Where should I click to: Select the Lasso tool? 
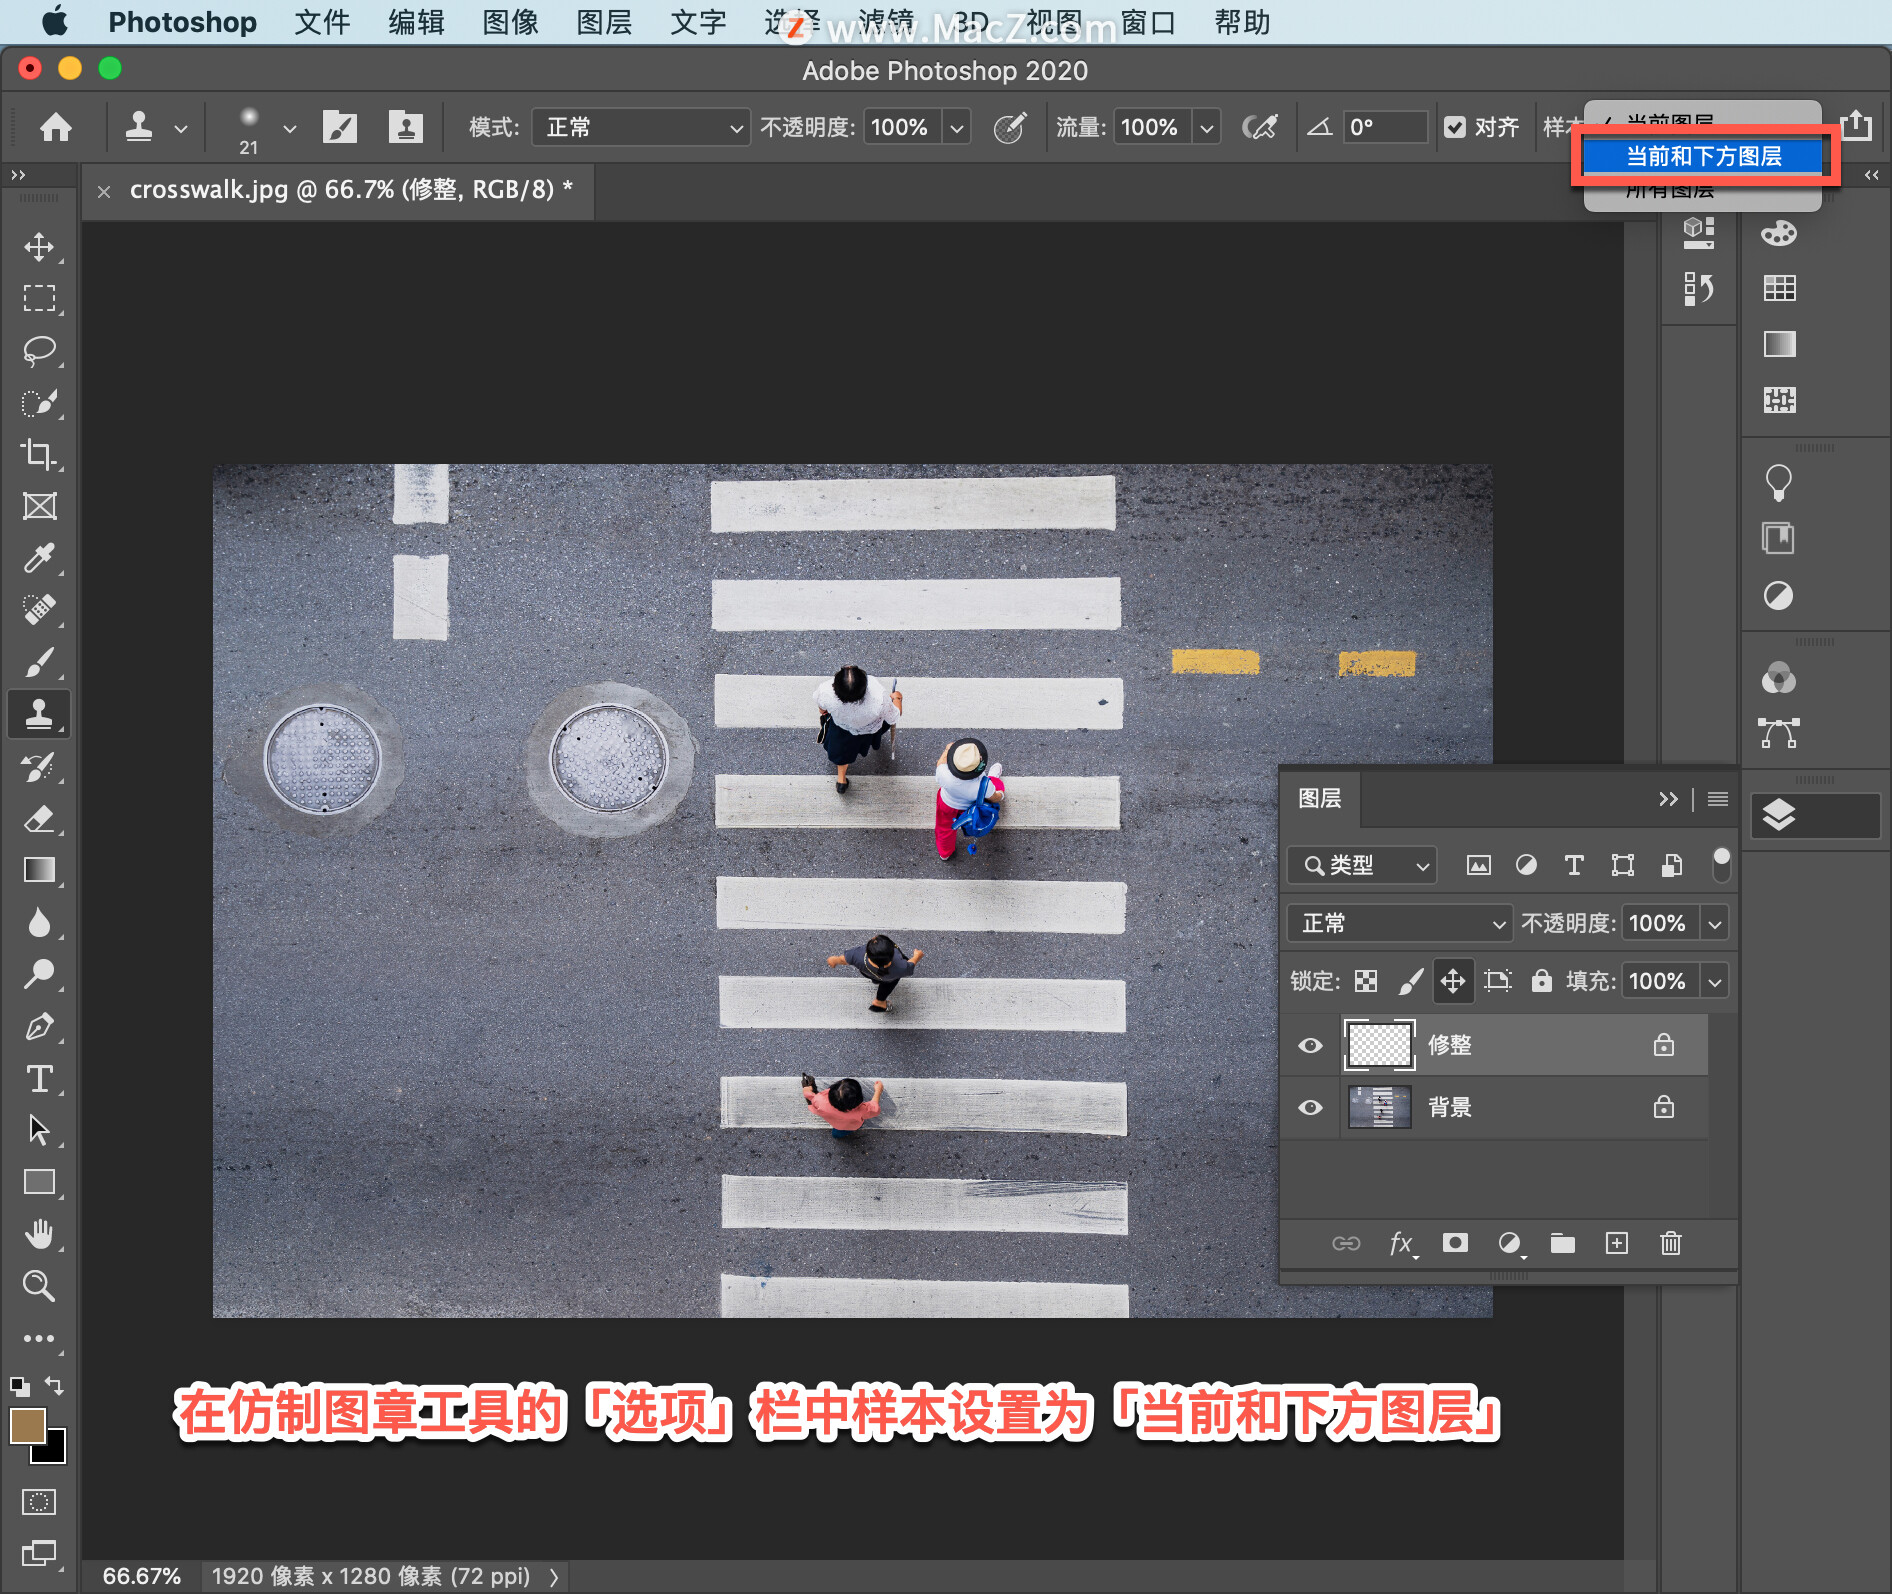39,350
